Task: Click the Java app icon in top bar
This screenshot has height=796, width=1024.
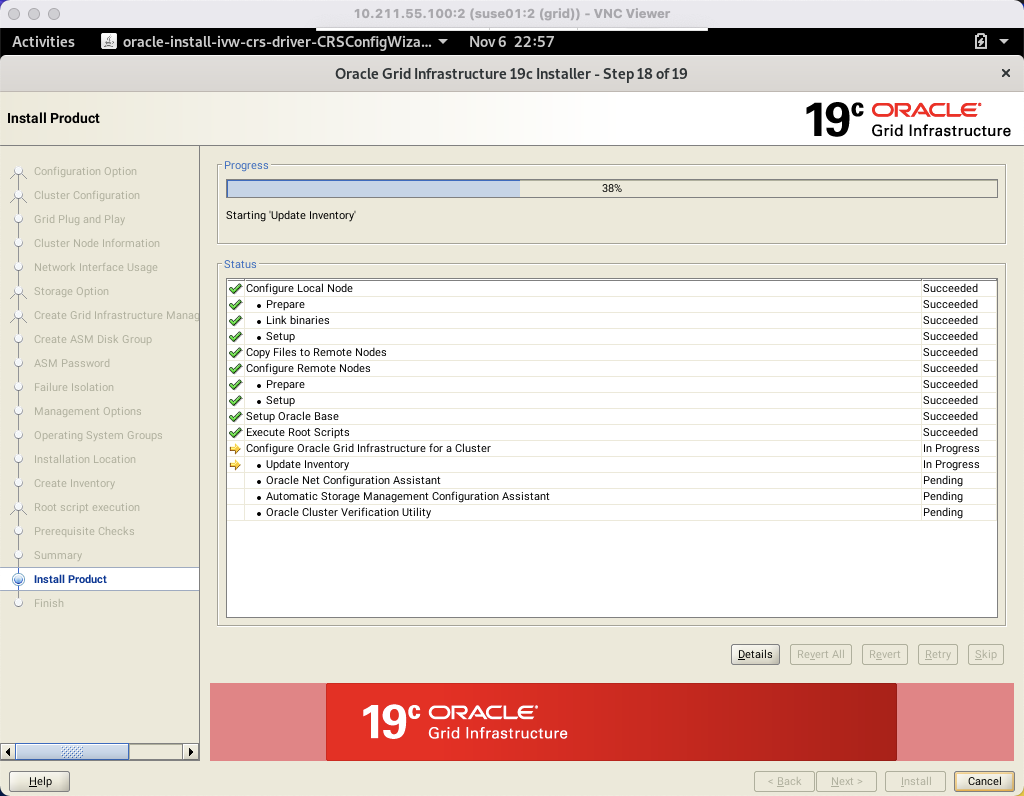Action: coord(109,41)
